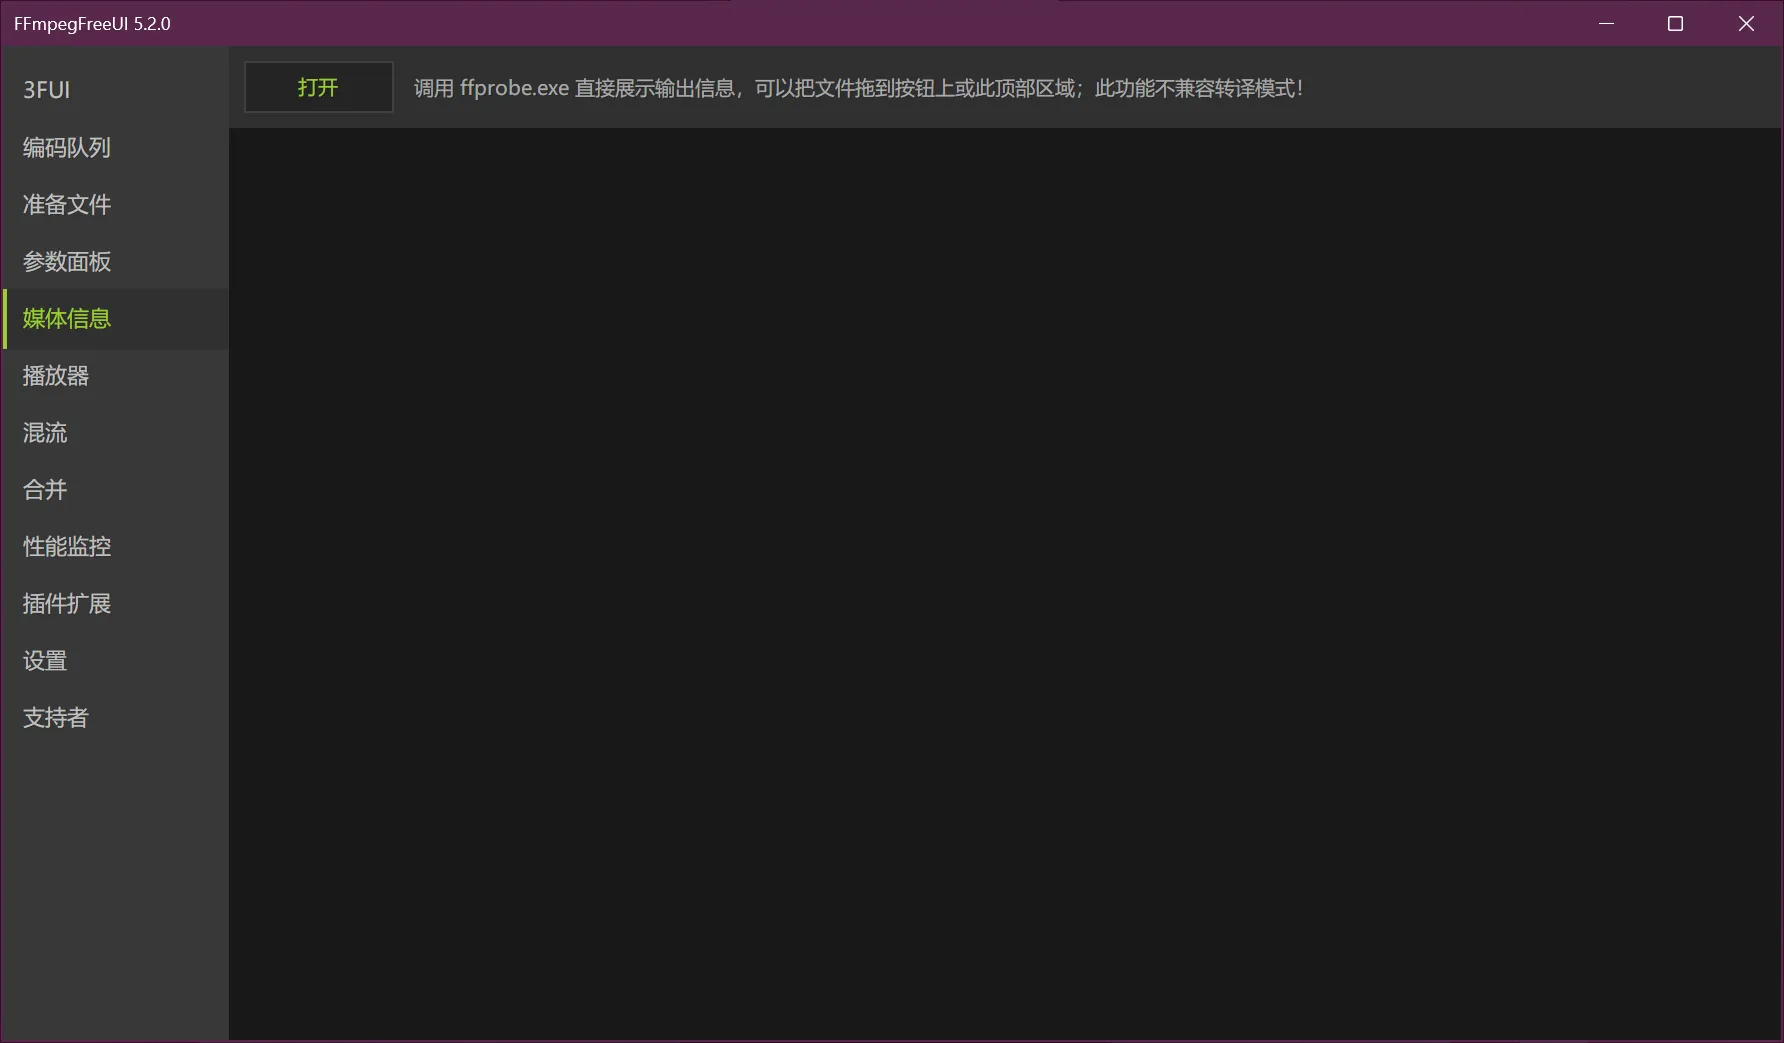Click the 打开 open file button

click(318, 88)
